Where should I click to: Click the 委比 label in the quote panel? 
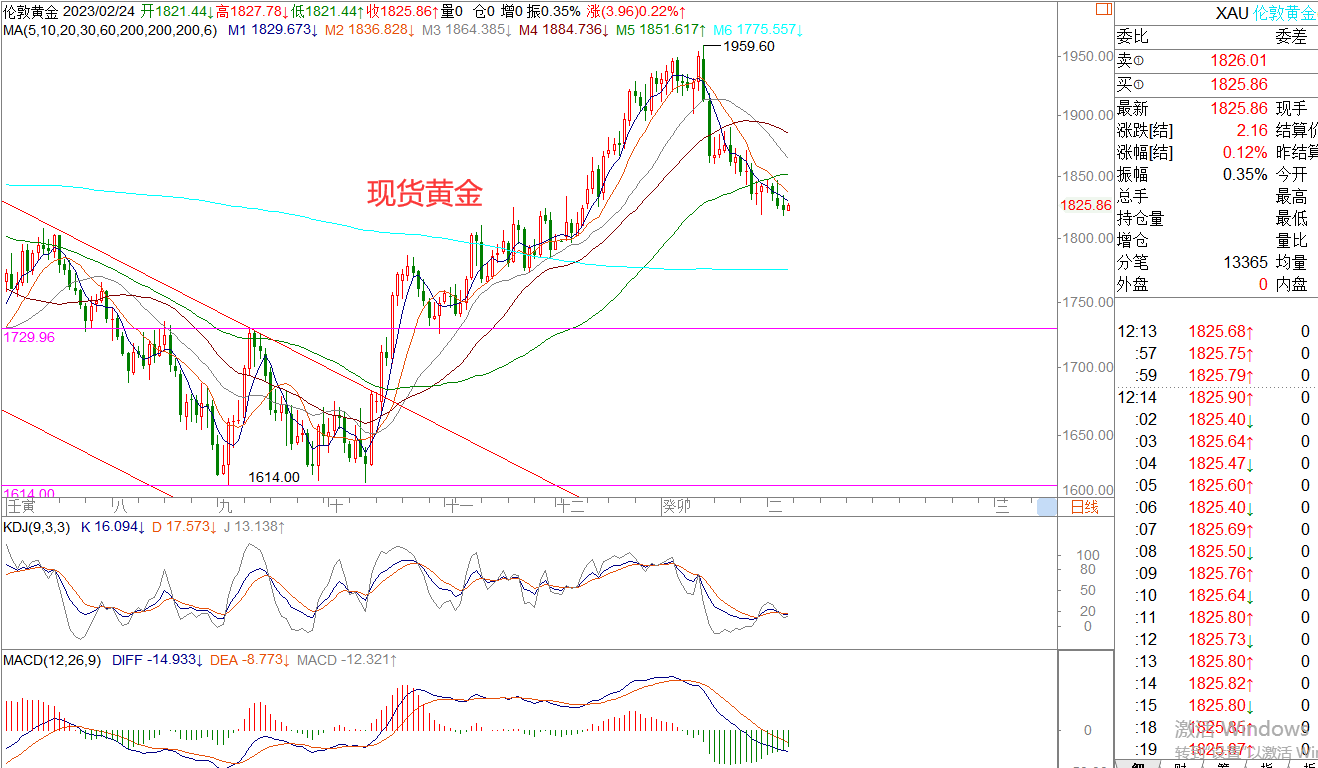pyautogui.click(x=1133, y=39)
